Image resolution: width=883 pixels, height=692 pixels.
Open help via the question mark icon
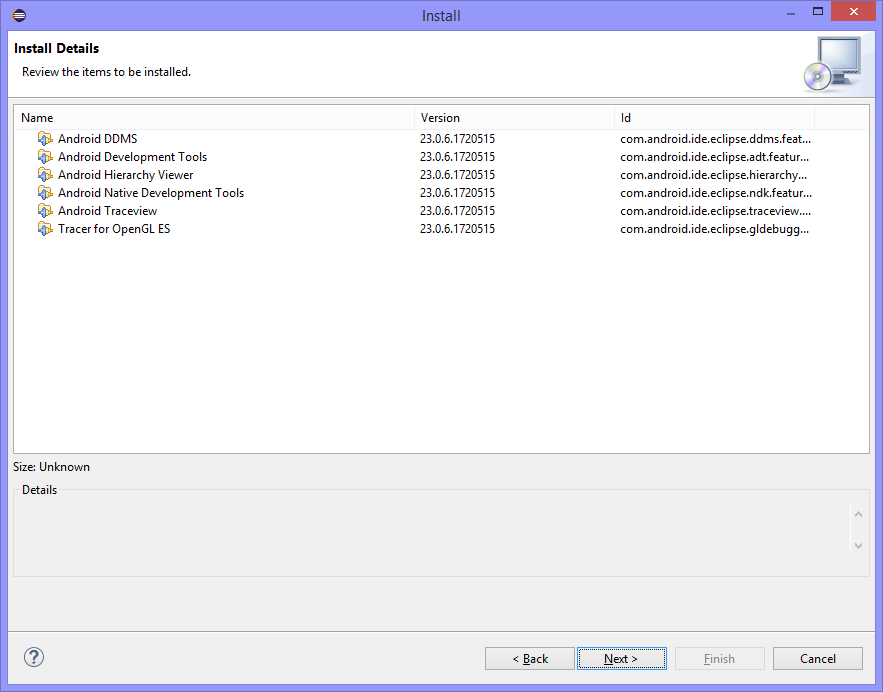pos(34,657)
